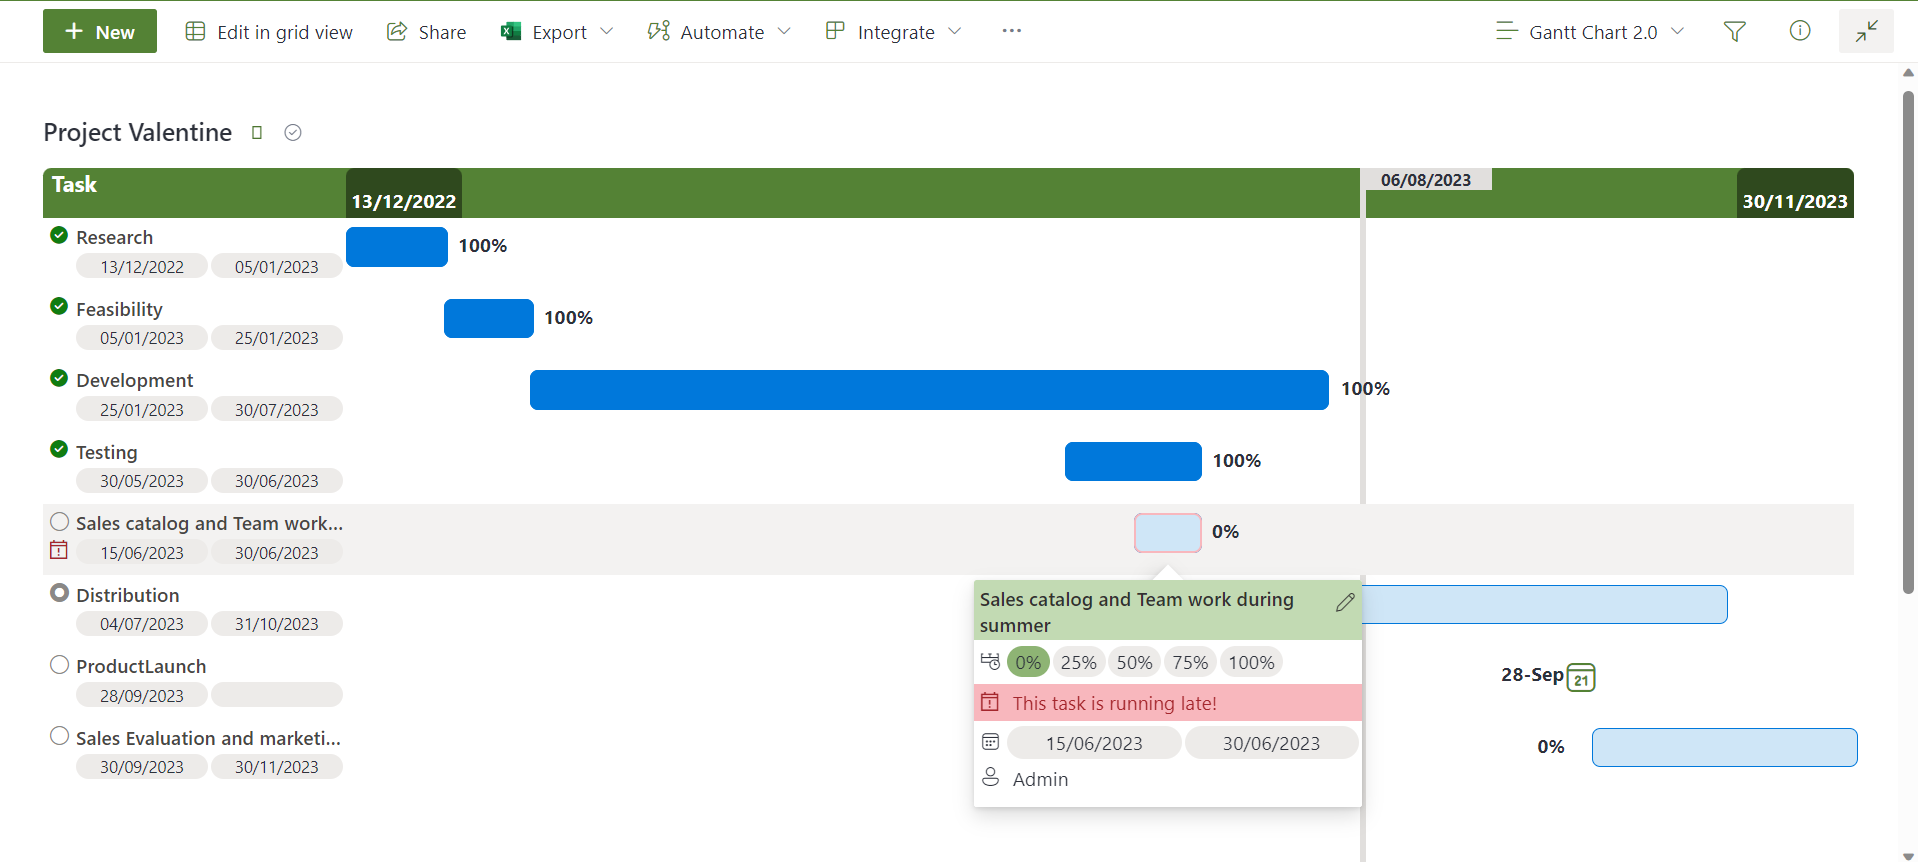Viewport: 1918px width, 862px height.
Task: Click the start date 15/06/2023 in popup
Action: coord(1094,743)
